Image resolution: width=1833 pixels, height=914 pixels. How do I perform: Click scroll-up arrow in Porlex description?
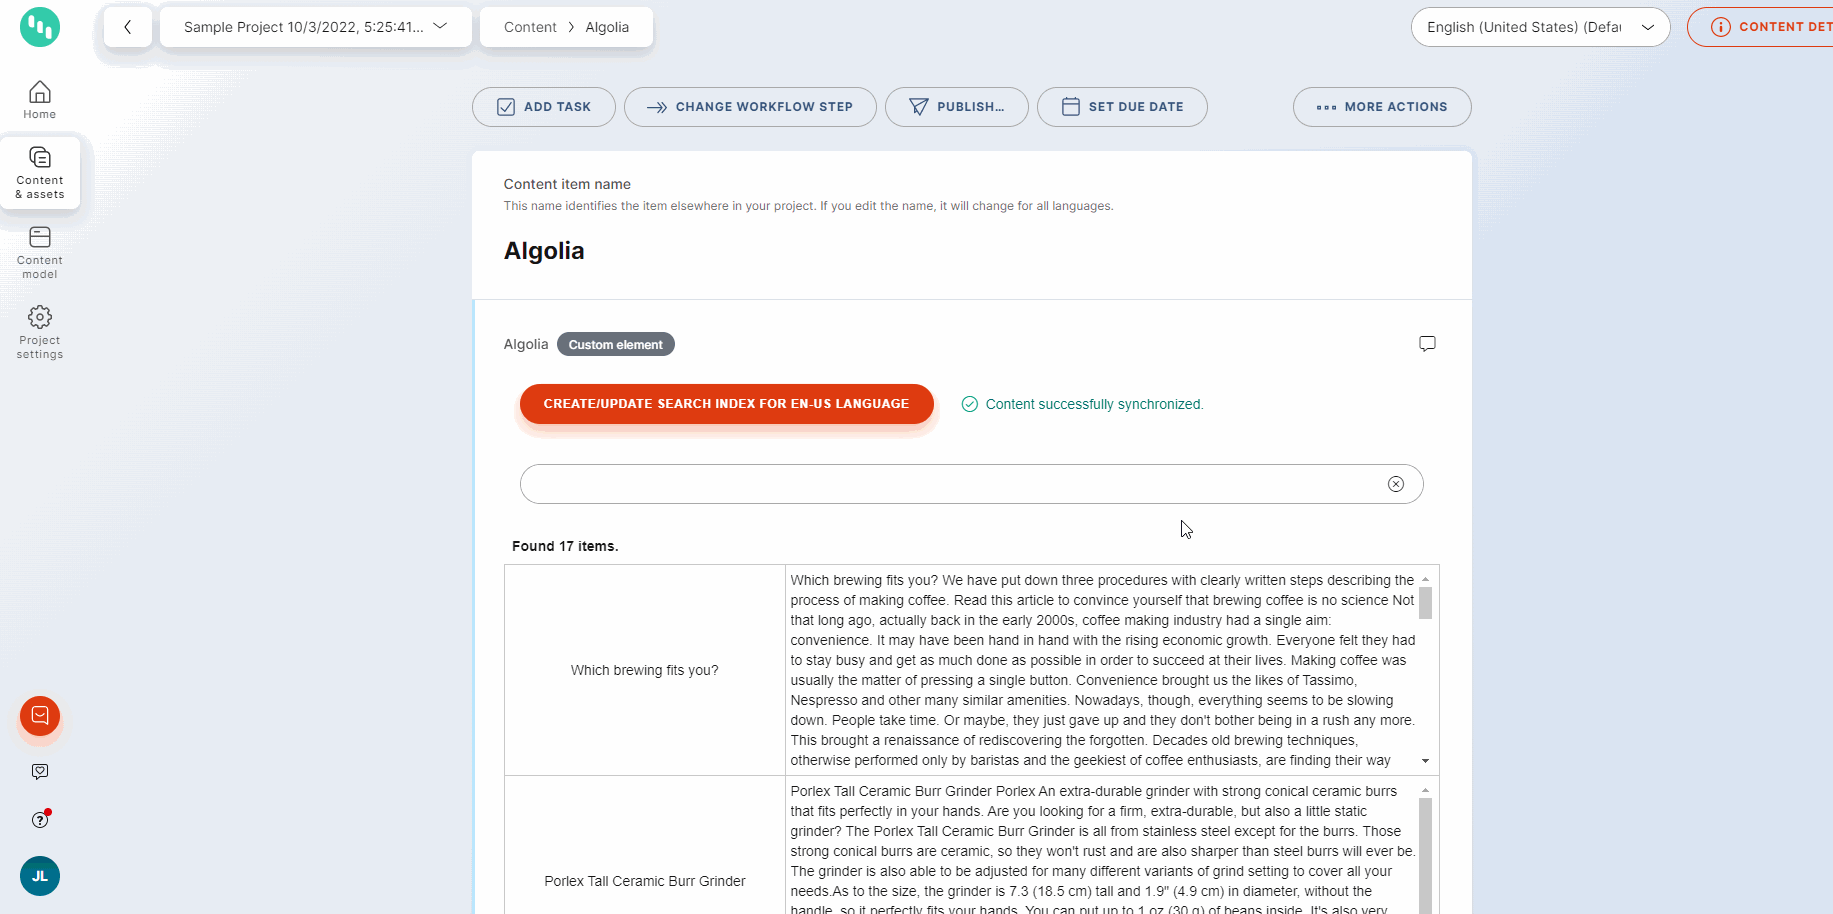pyautogui.click(x=1425, y=790)
